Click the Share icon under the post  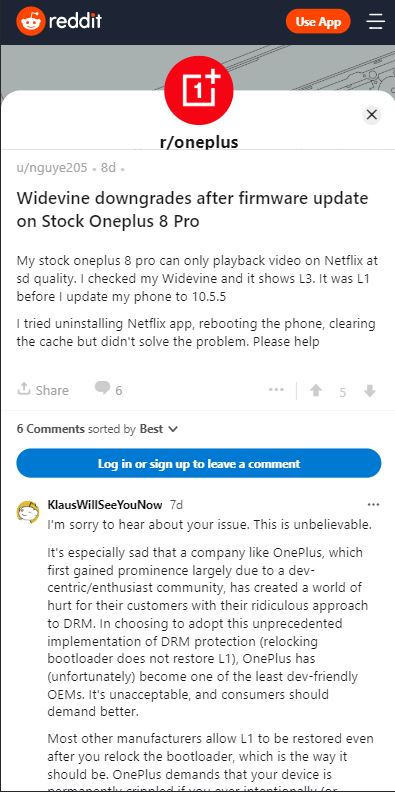click(x=24, y=389)
